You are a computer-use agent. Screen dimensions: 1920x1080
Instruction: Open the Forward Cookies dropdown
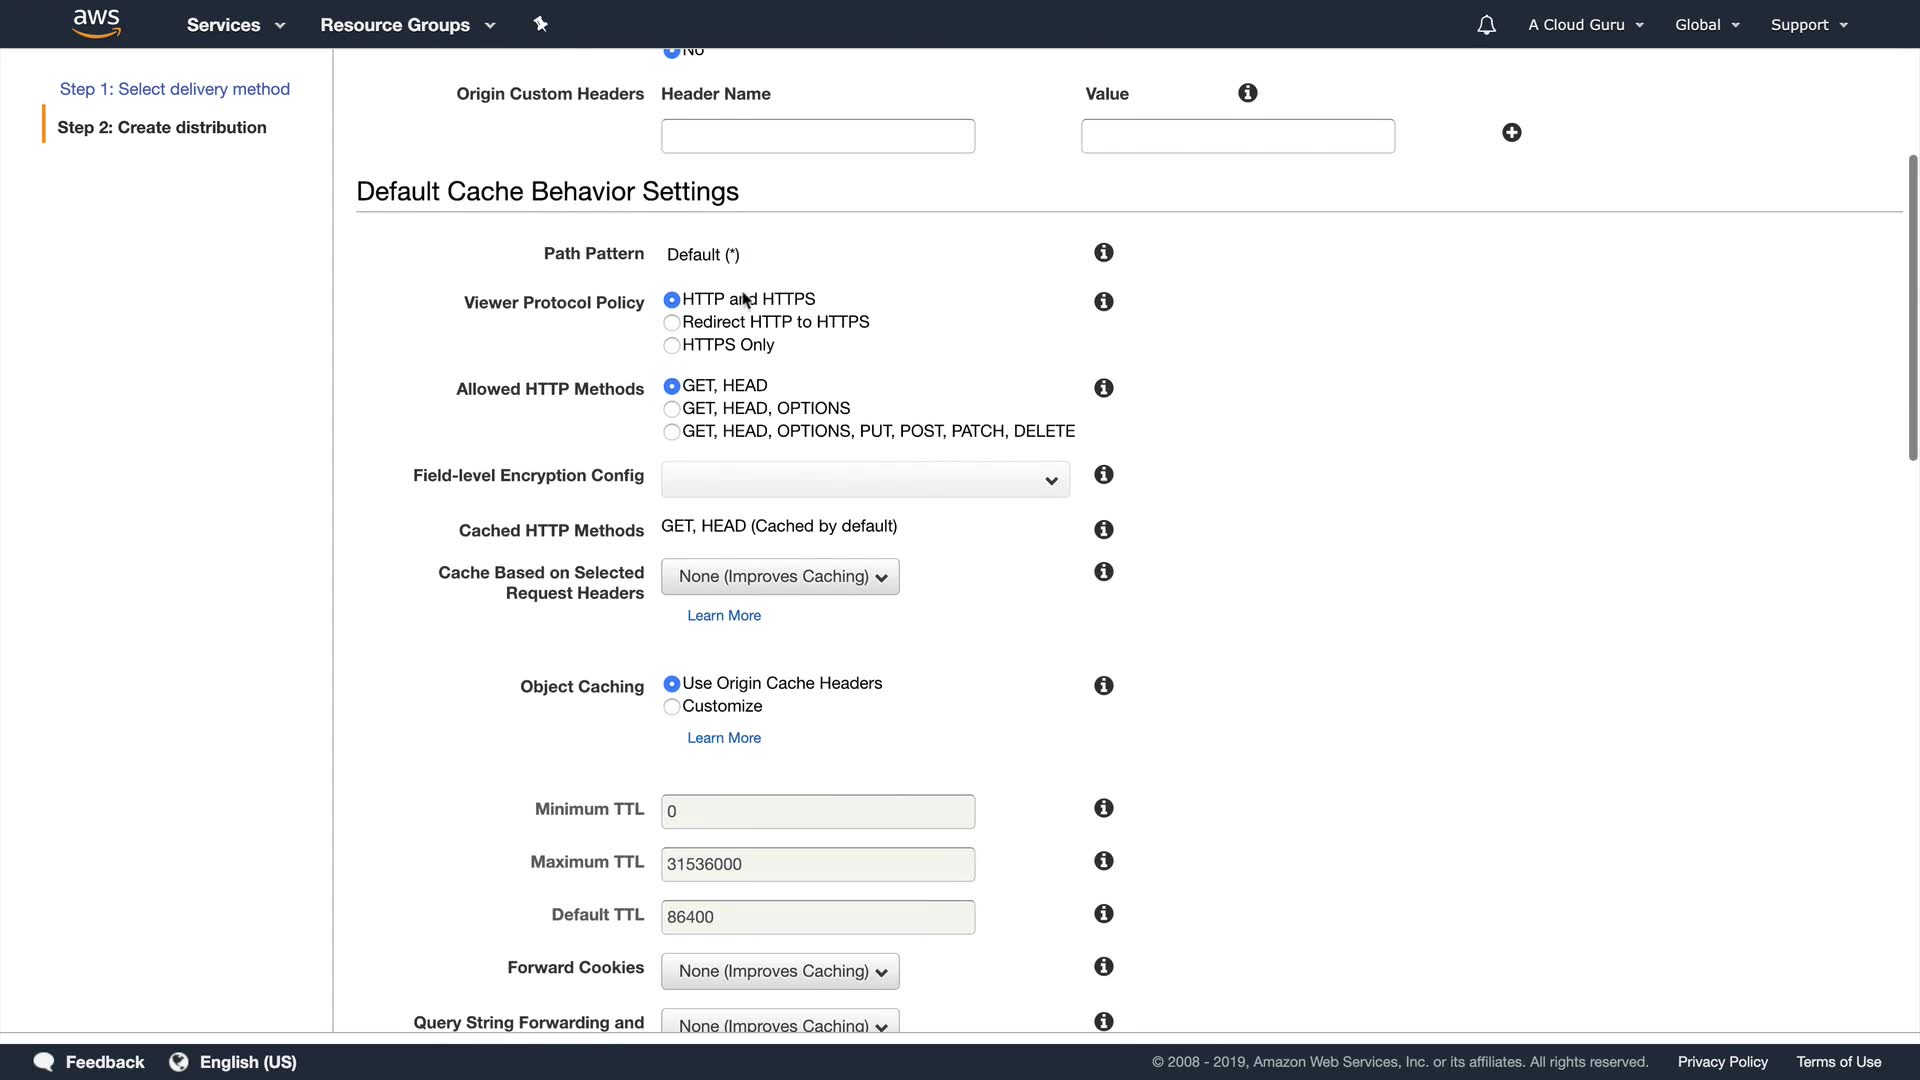[780, 971]
